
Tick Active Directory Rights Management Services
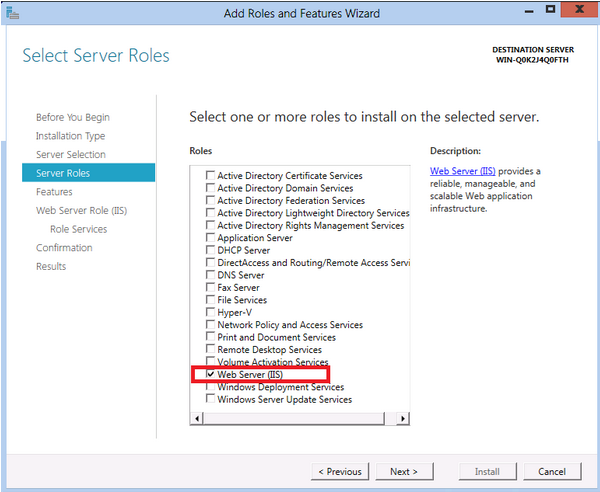pos(210,225)
